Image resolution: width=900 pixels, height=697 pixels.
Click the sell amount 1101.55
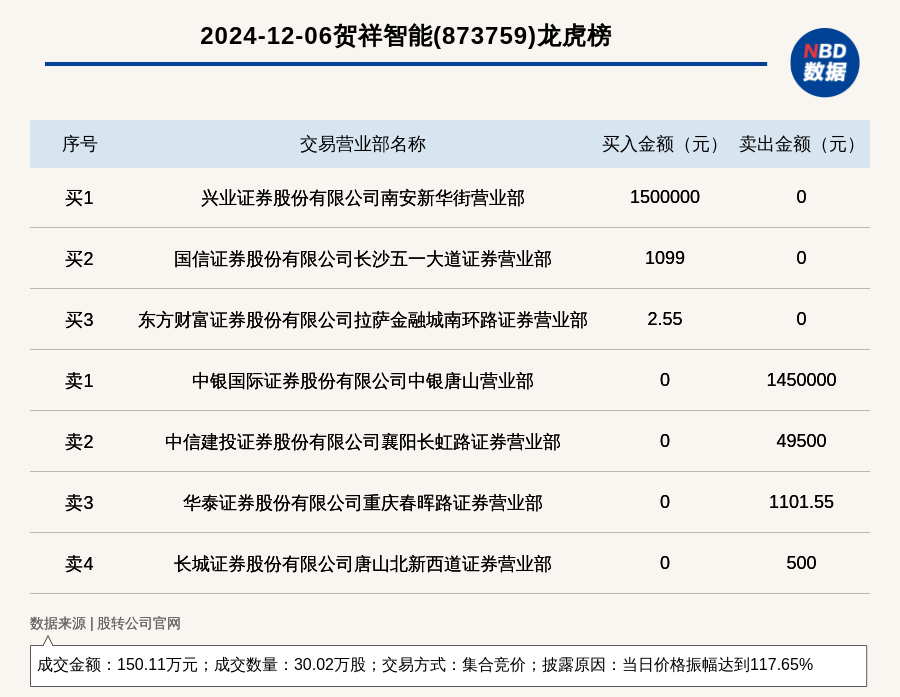801,502
